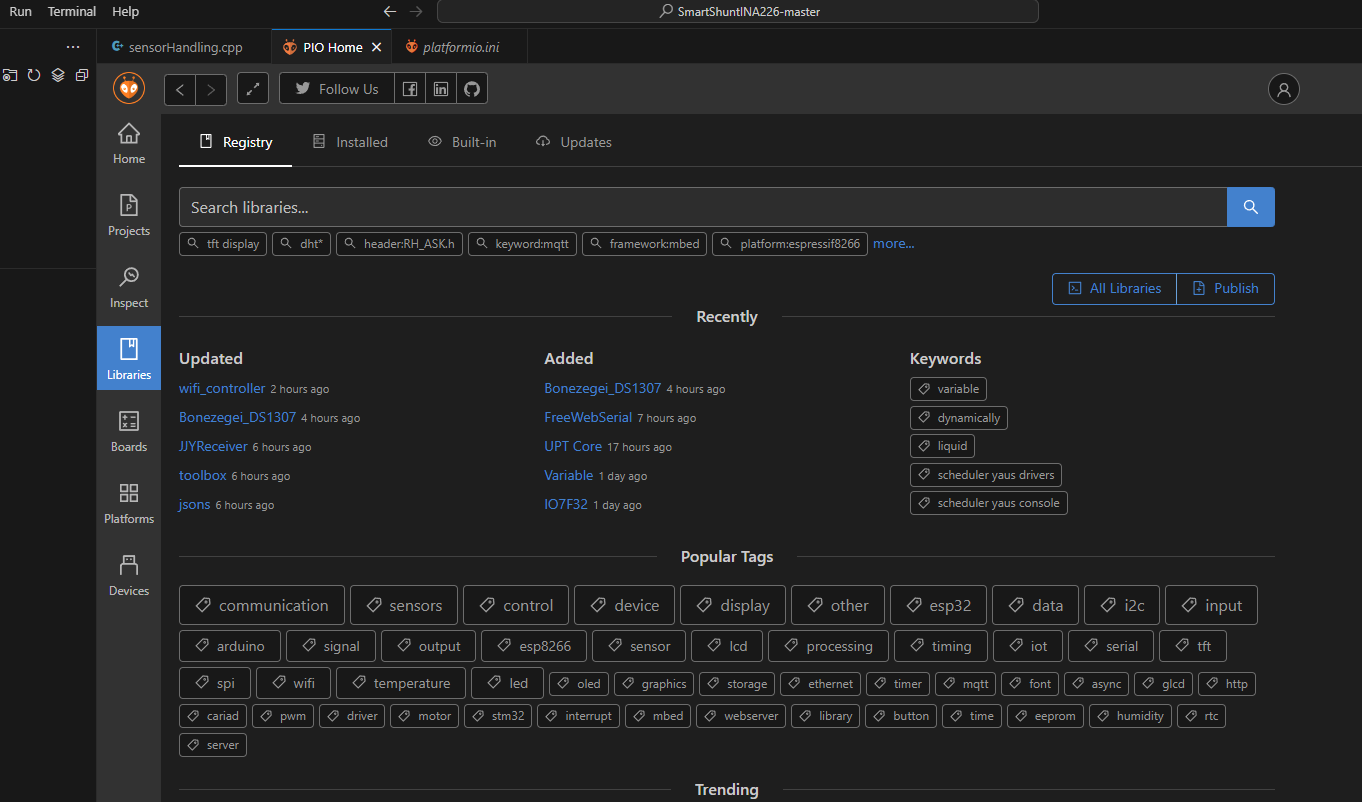Screen dimensions: 1362x802
Task: Close the PIO Home tab
Action: click(377, 47)
